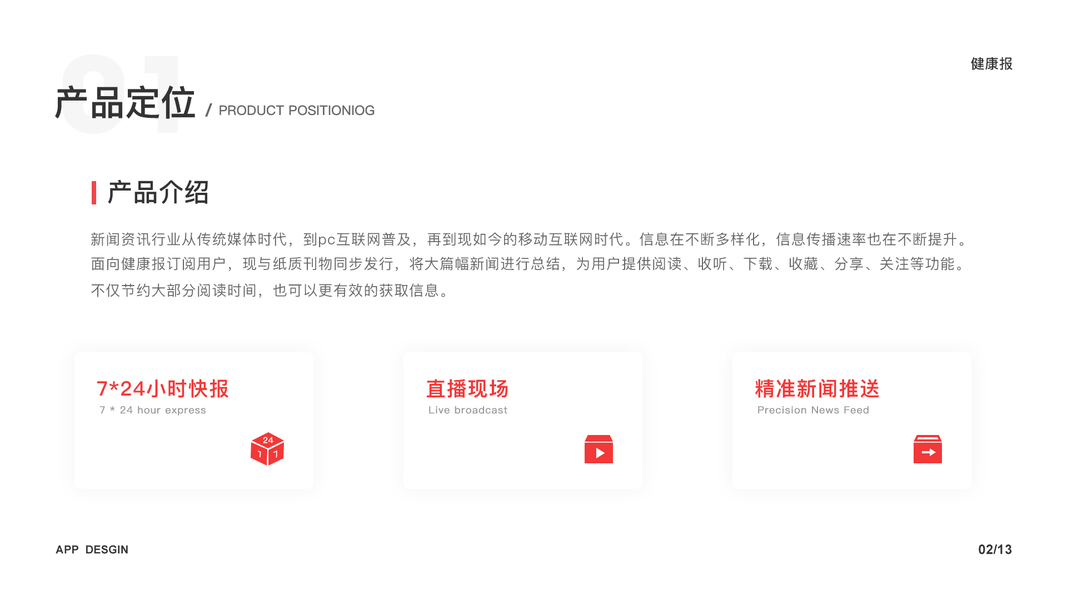1067x600 pixels.
Task: Click the paragraph line starting 不仅节约大部分
Action: (x=270, y=290)
